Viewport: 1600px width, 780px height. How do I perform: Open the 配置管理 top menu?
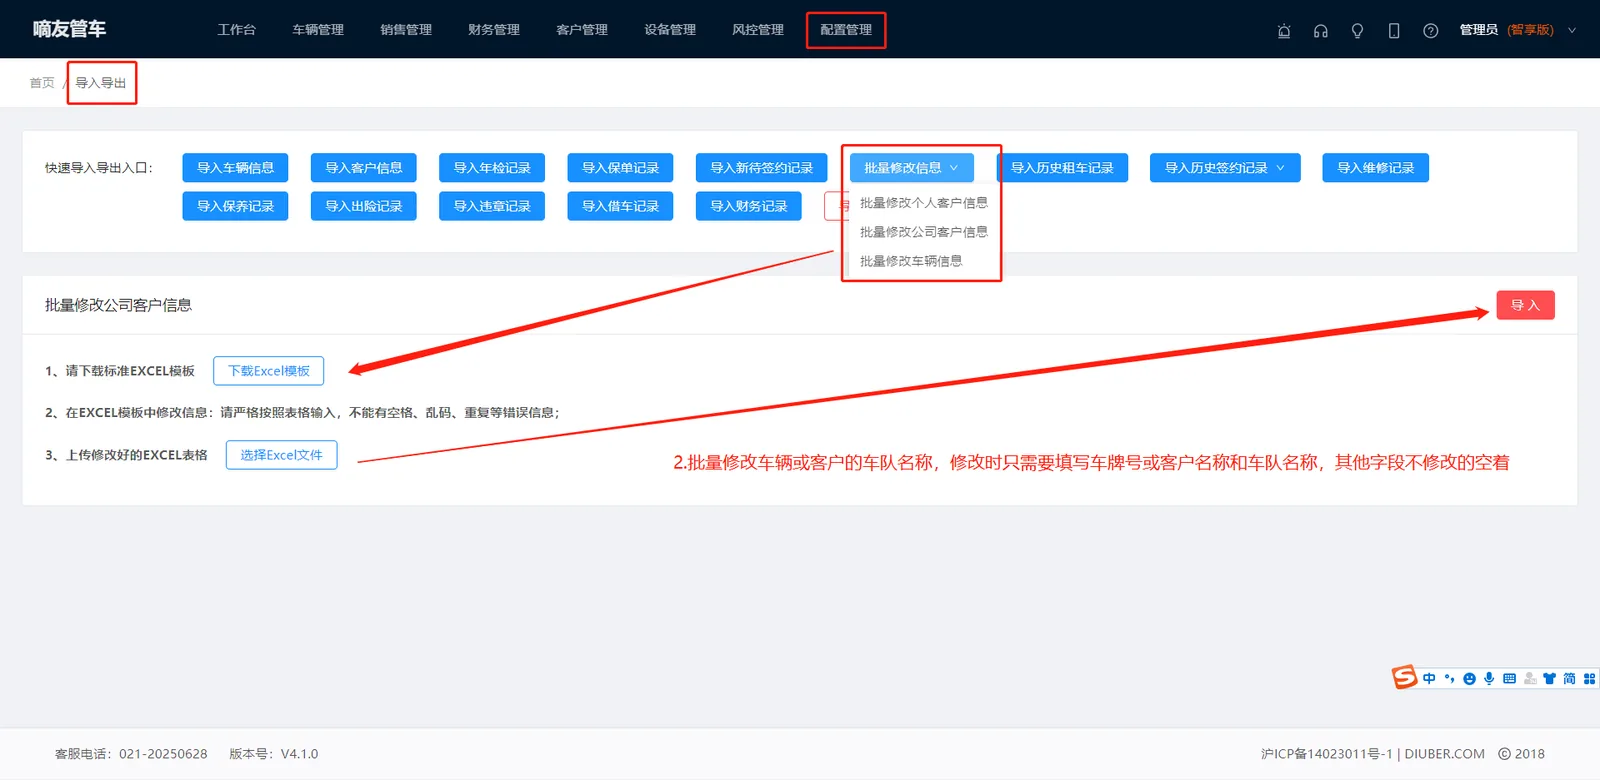click(x=846, y=30)
